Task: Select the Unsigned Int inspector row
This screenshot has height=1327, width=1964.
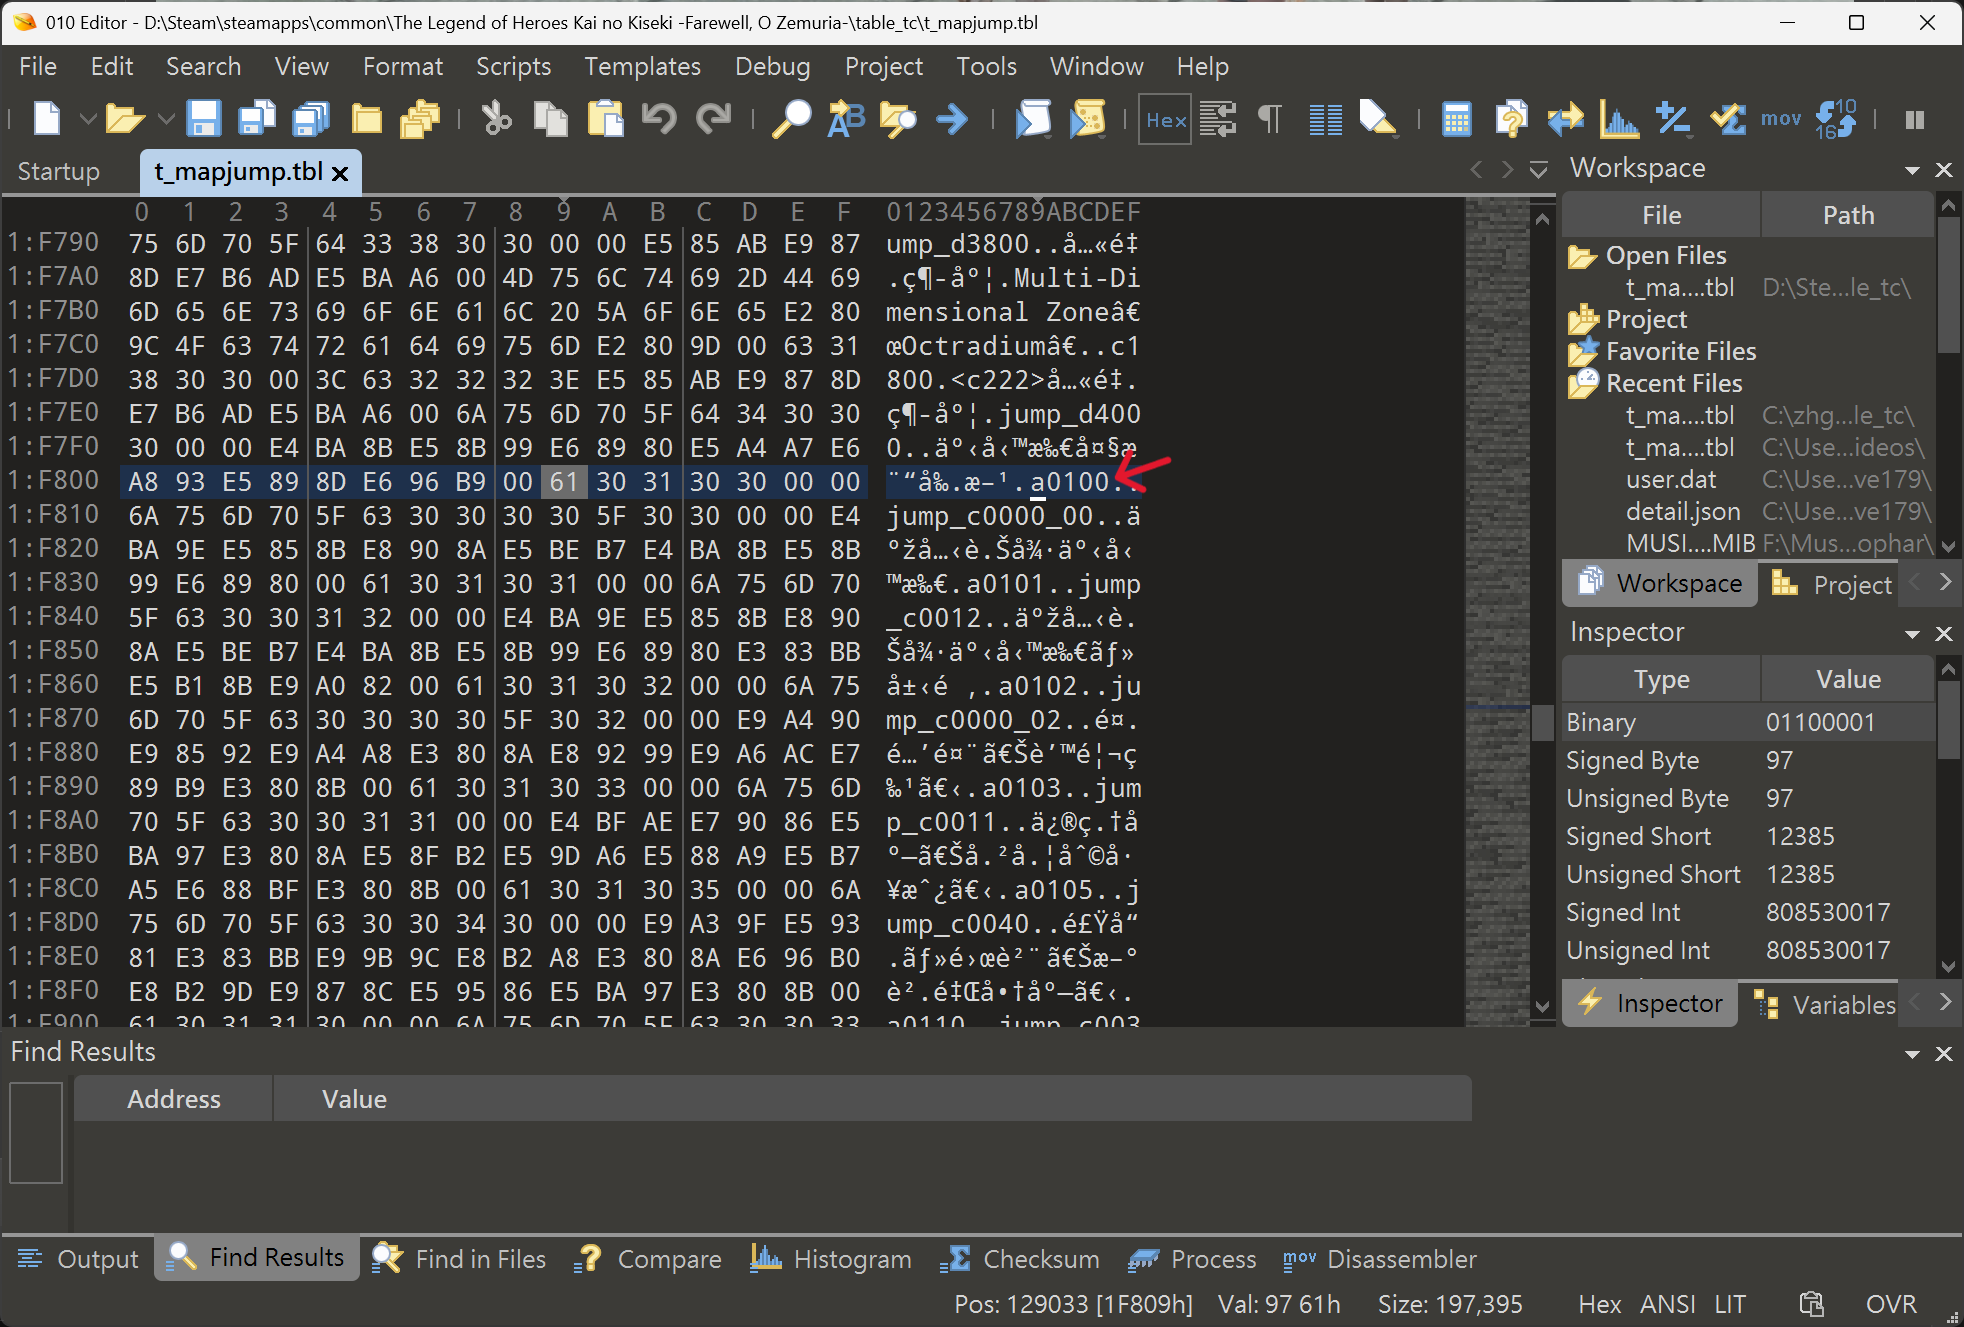Action: click(1748, 950)
